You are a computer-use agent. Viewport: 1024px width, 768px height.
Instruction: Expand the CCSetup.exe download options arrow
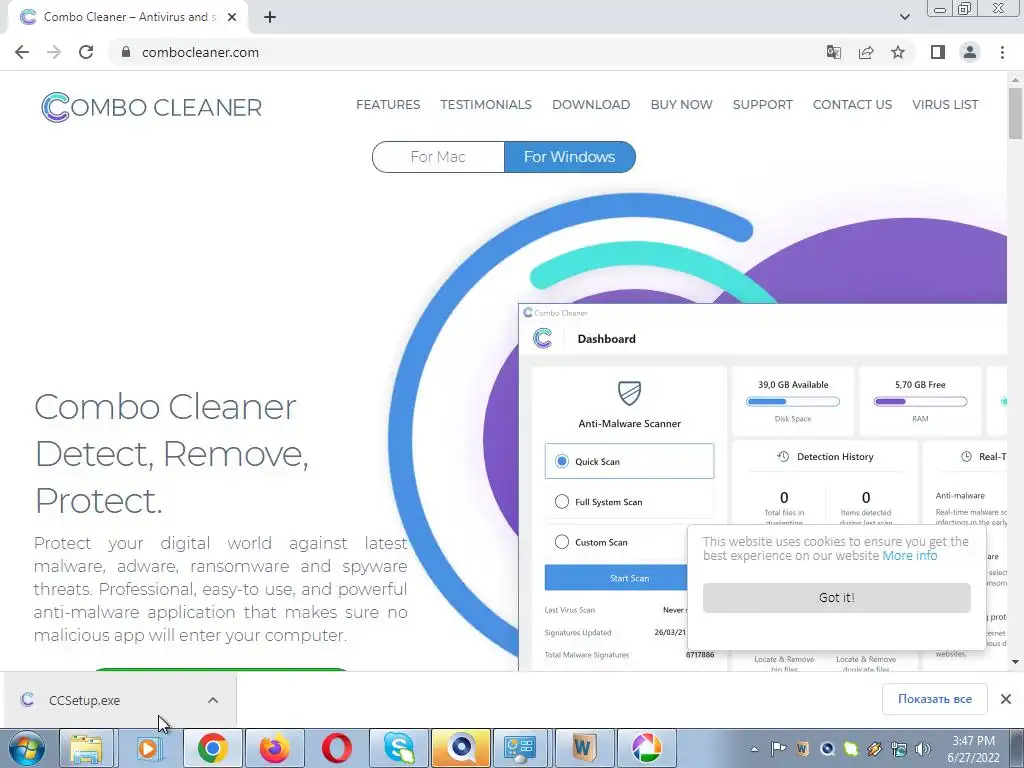pos(213,700)
